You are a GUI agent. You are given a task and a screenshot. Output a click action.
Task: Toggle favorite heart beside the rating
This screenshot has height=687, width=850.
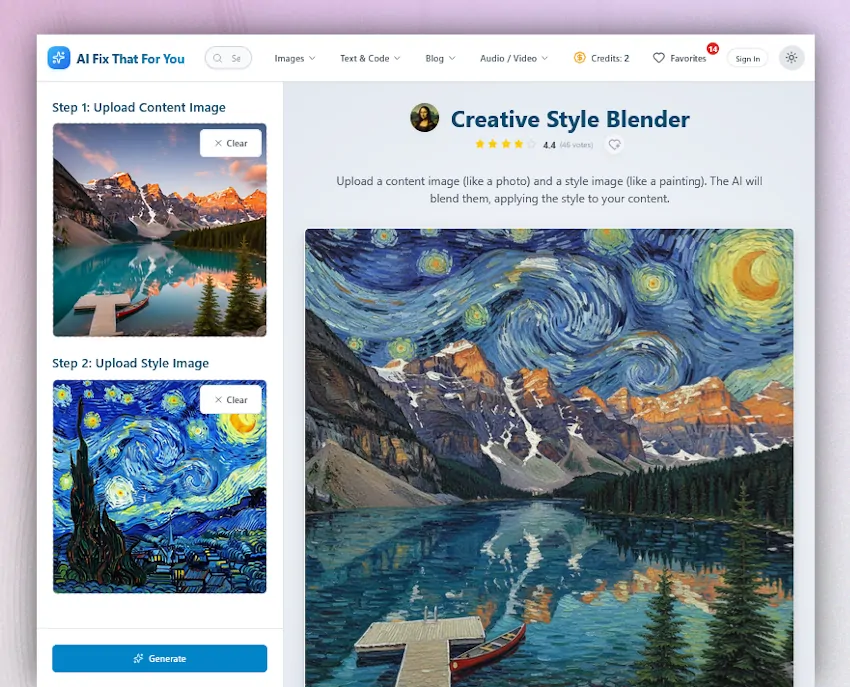point(614,145)
